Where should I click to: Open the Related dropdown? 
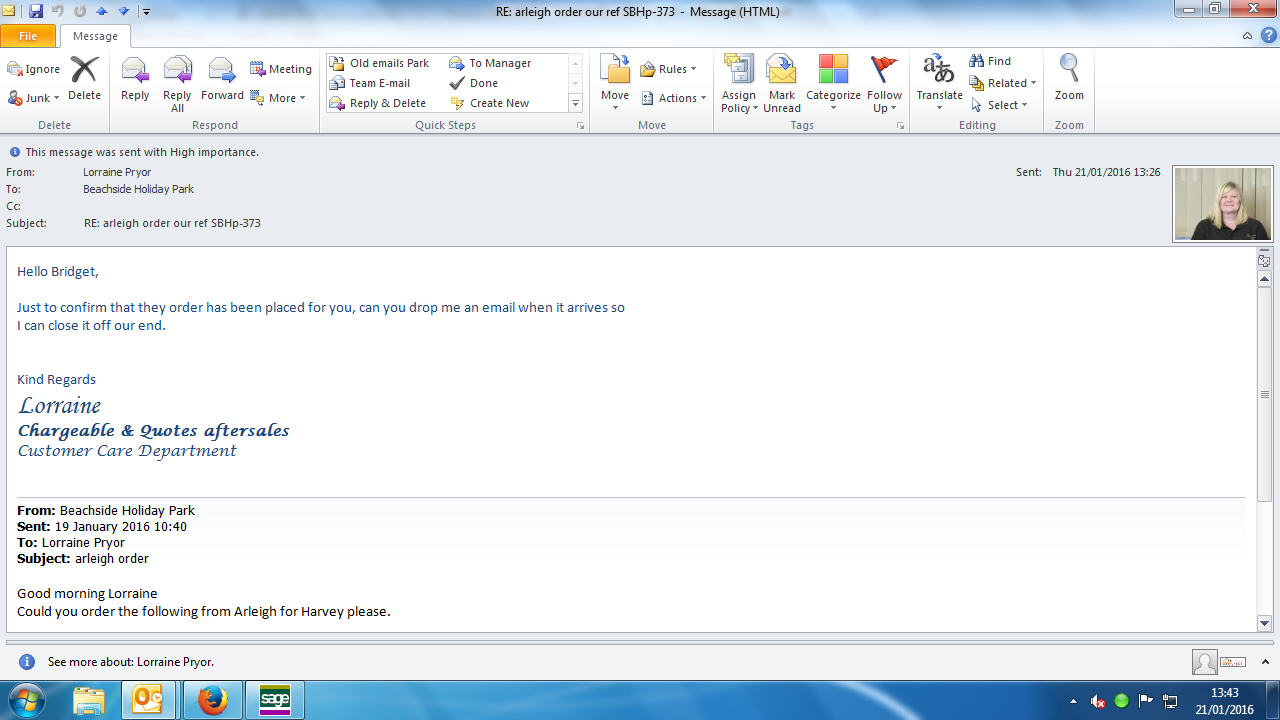pyautogui.click(x=1003, y=83)
